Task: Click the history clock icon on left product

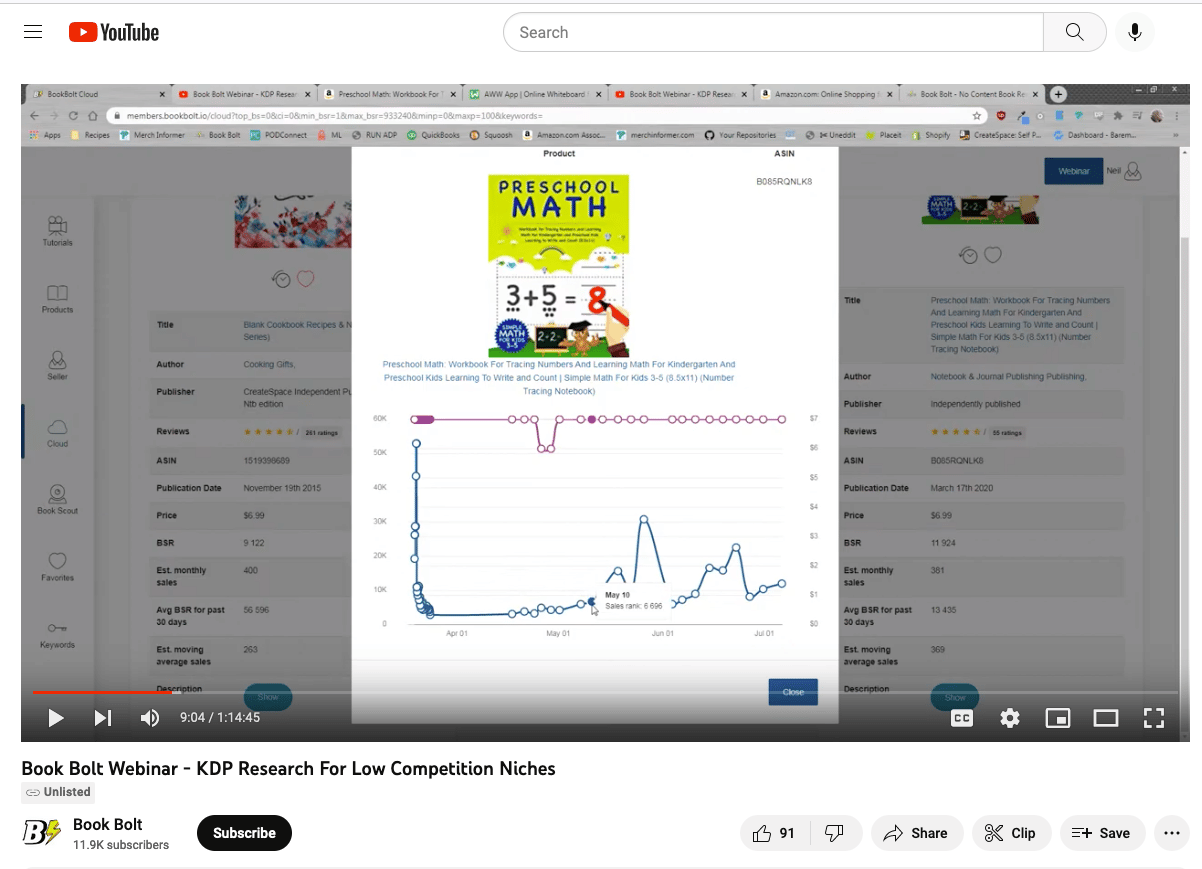Action: pyautogui.click(x=281, y=279)
